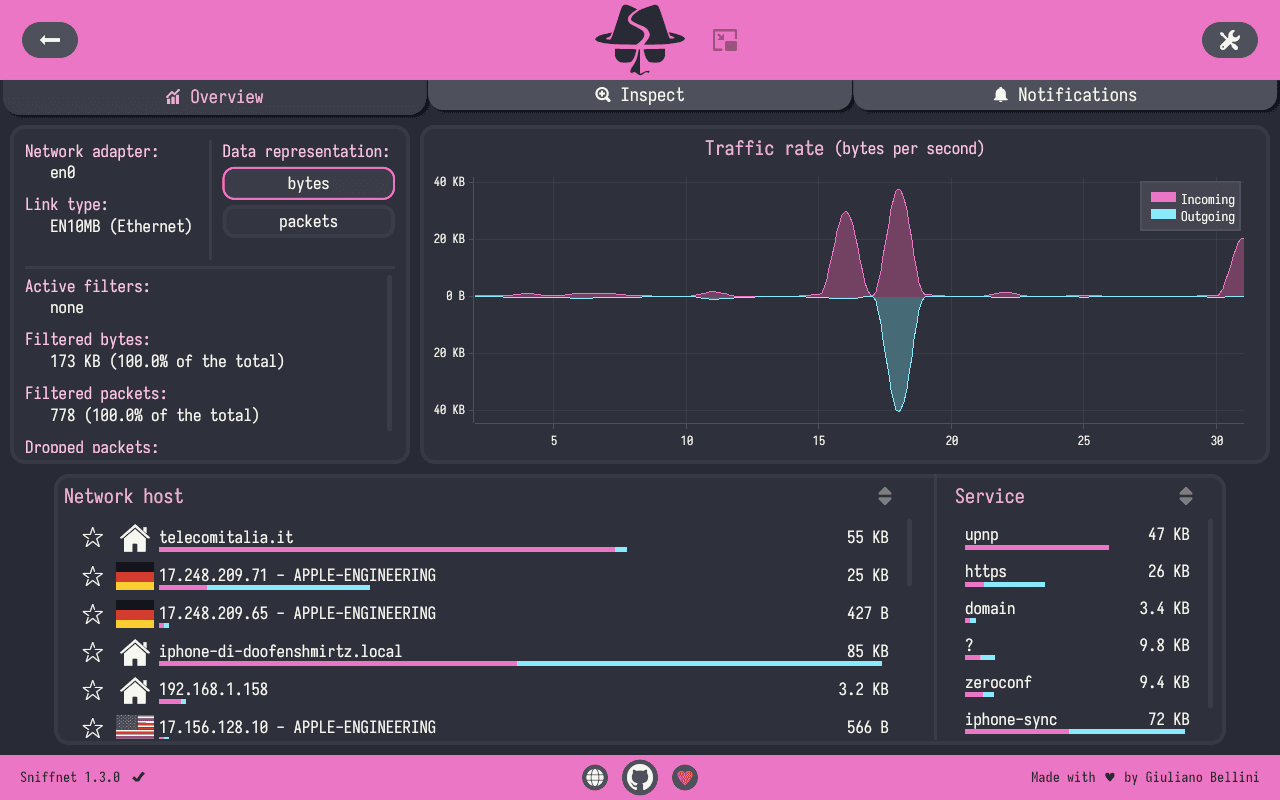The width and height of the screenshot is (1280, 800).
Task: Click the Sniffnet mole logo
Action: point(639,40)
